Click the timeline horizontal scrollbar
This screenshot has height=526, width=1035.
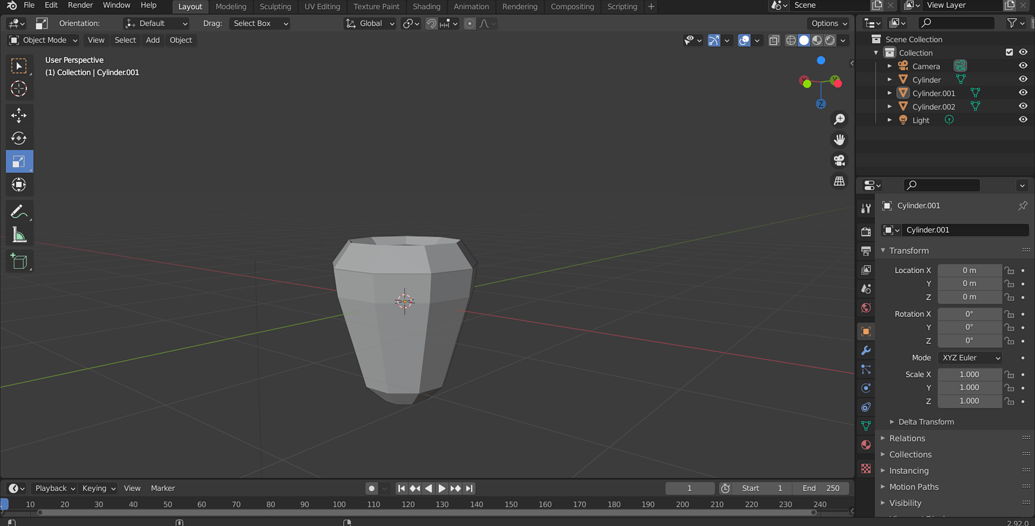coord(427,512)
